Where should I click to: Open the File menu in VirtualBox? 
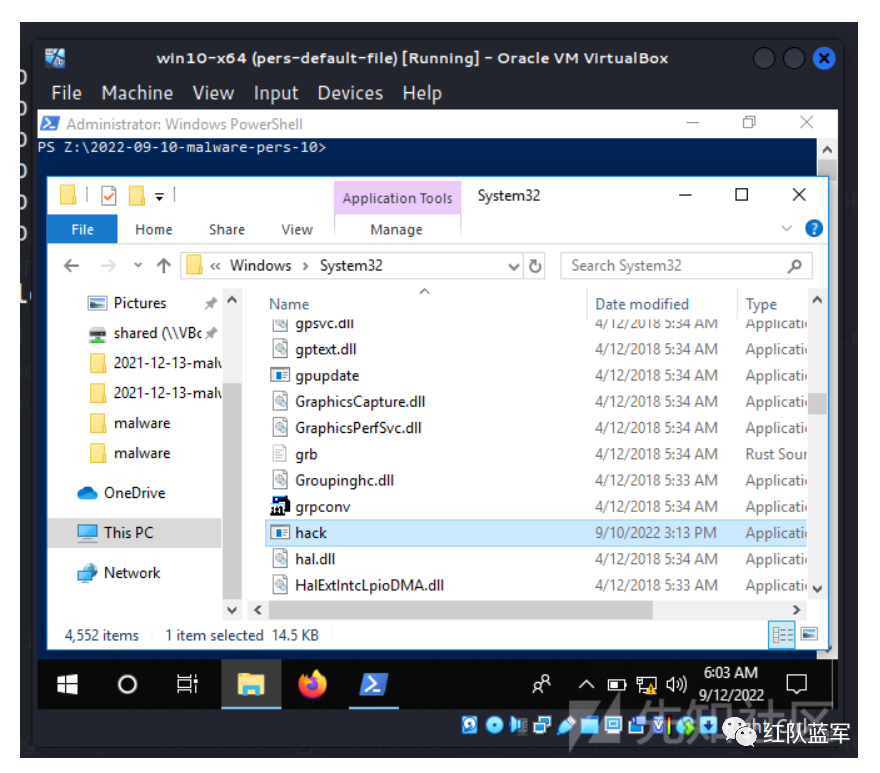(66, 93)
